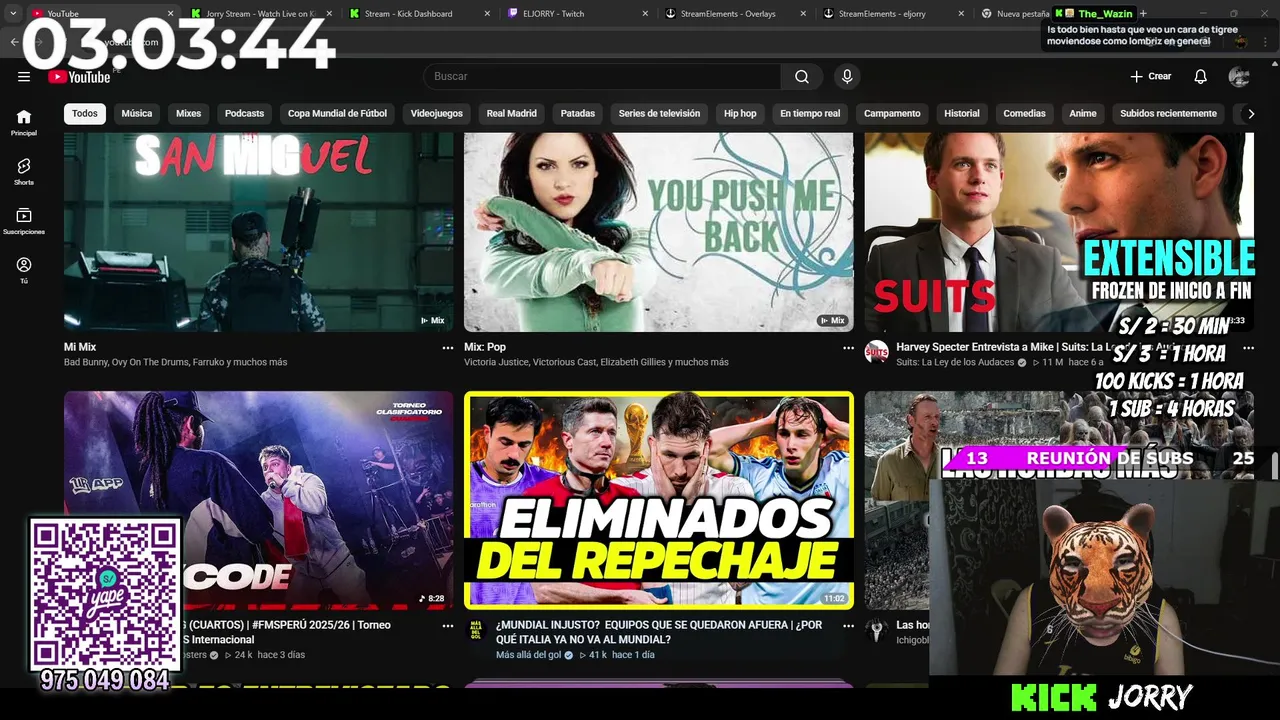
Task: Select the Campamento chip
Action: coord(892,114)
